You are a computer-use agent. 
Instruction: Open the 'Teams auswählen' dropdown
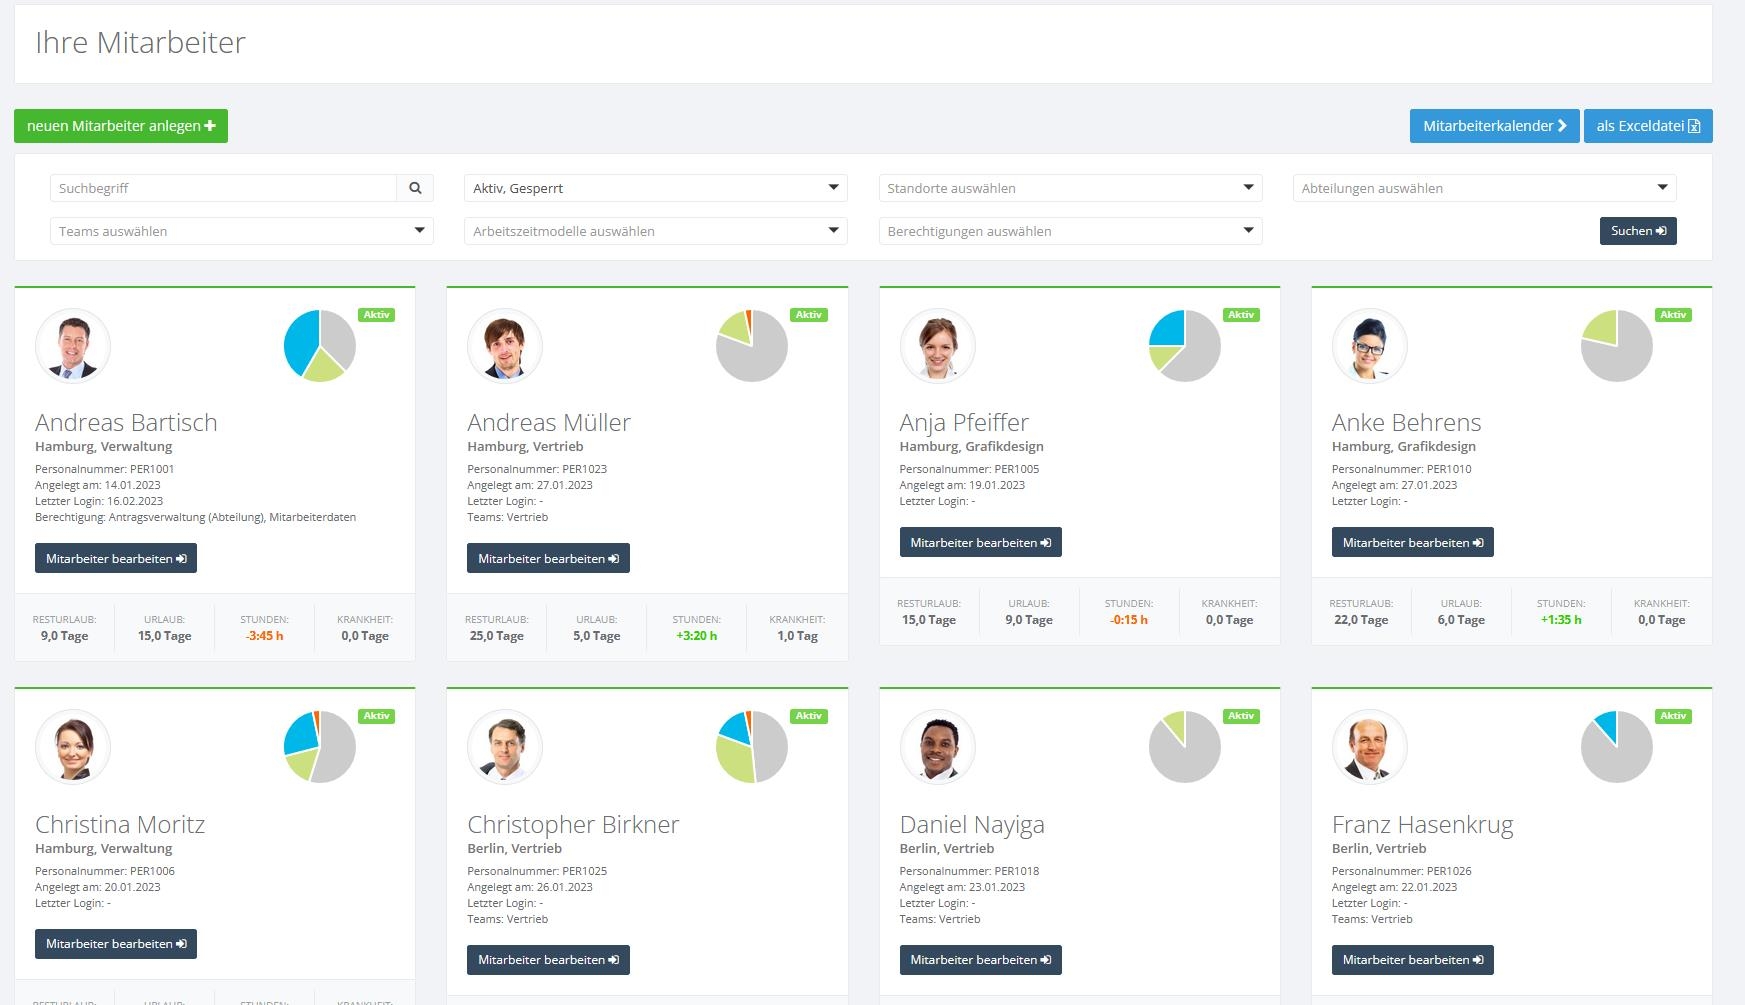pos(242,231)
